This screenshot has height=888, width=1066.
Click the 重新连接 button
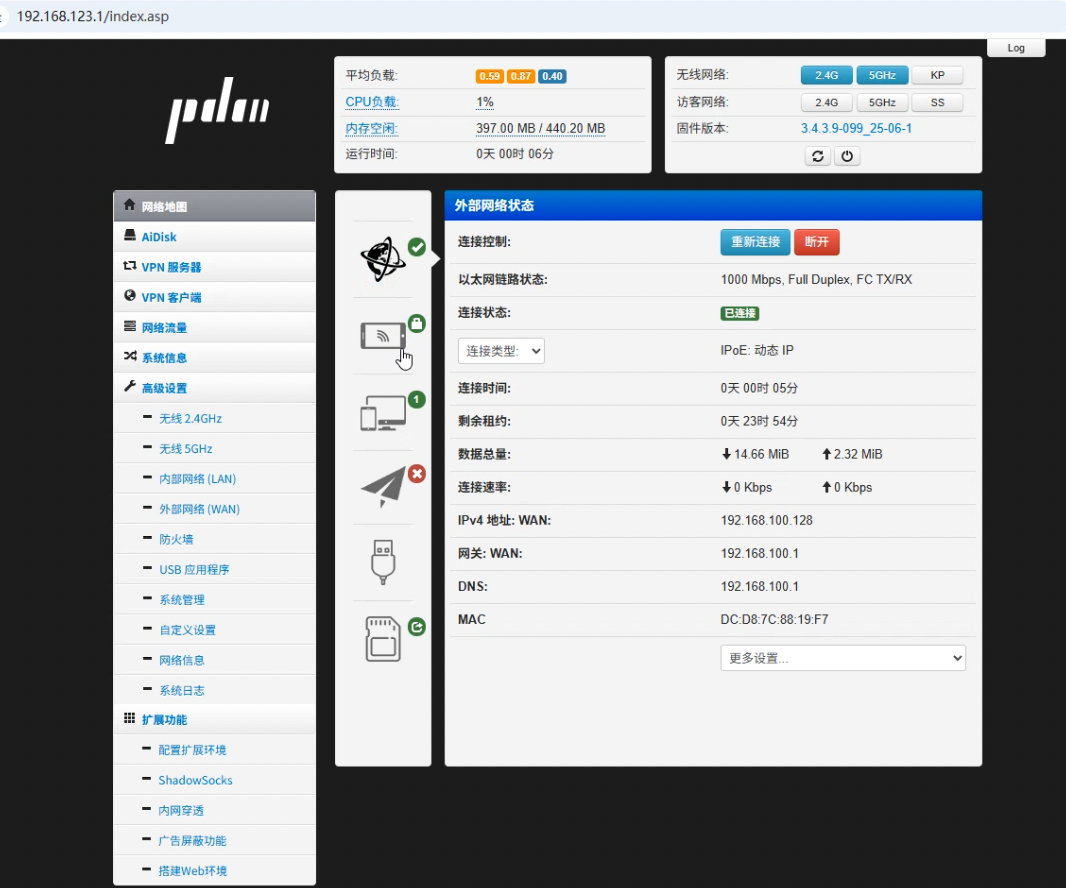(x=755, y=243)
